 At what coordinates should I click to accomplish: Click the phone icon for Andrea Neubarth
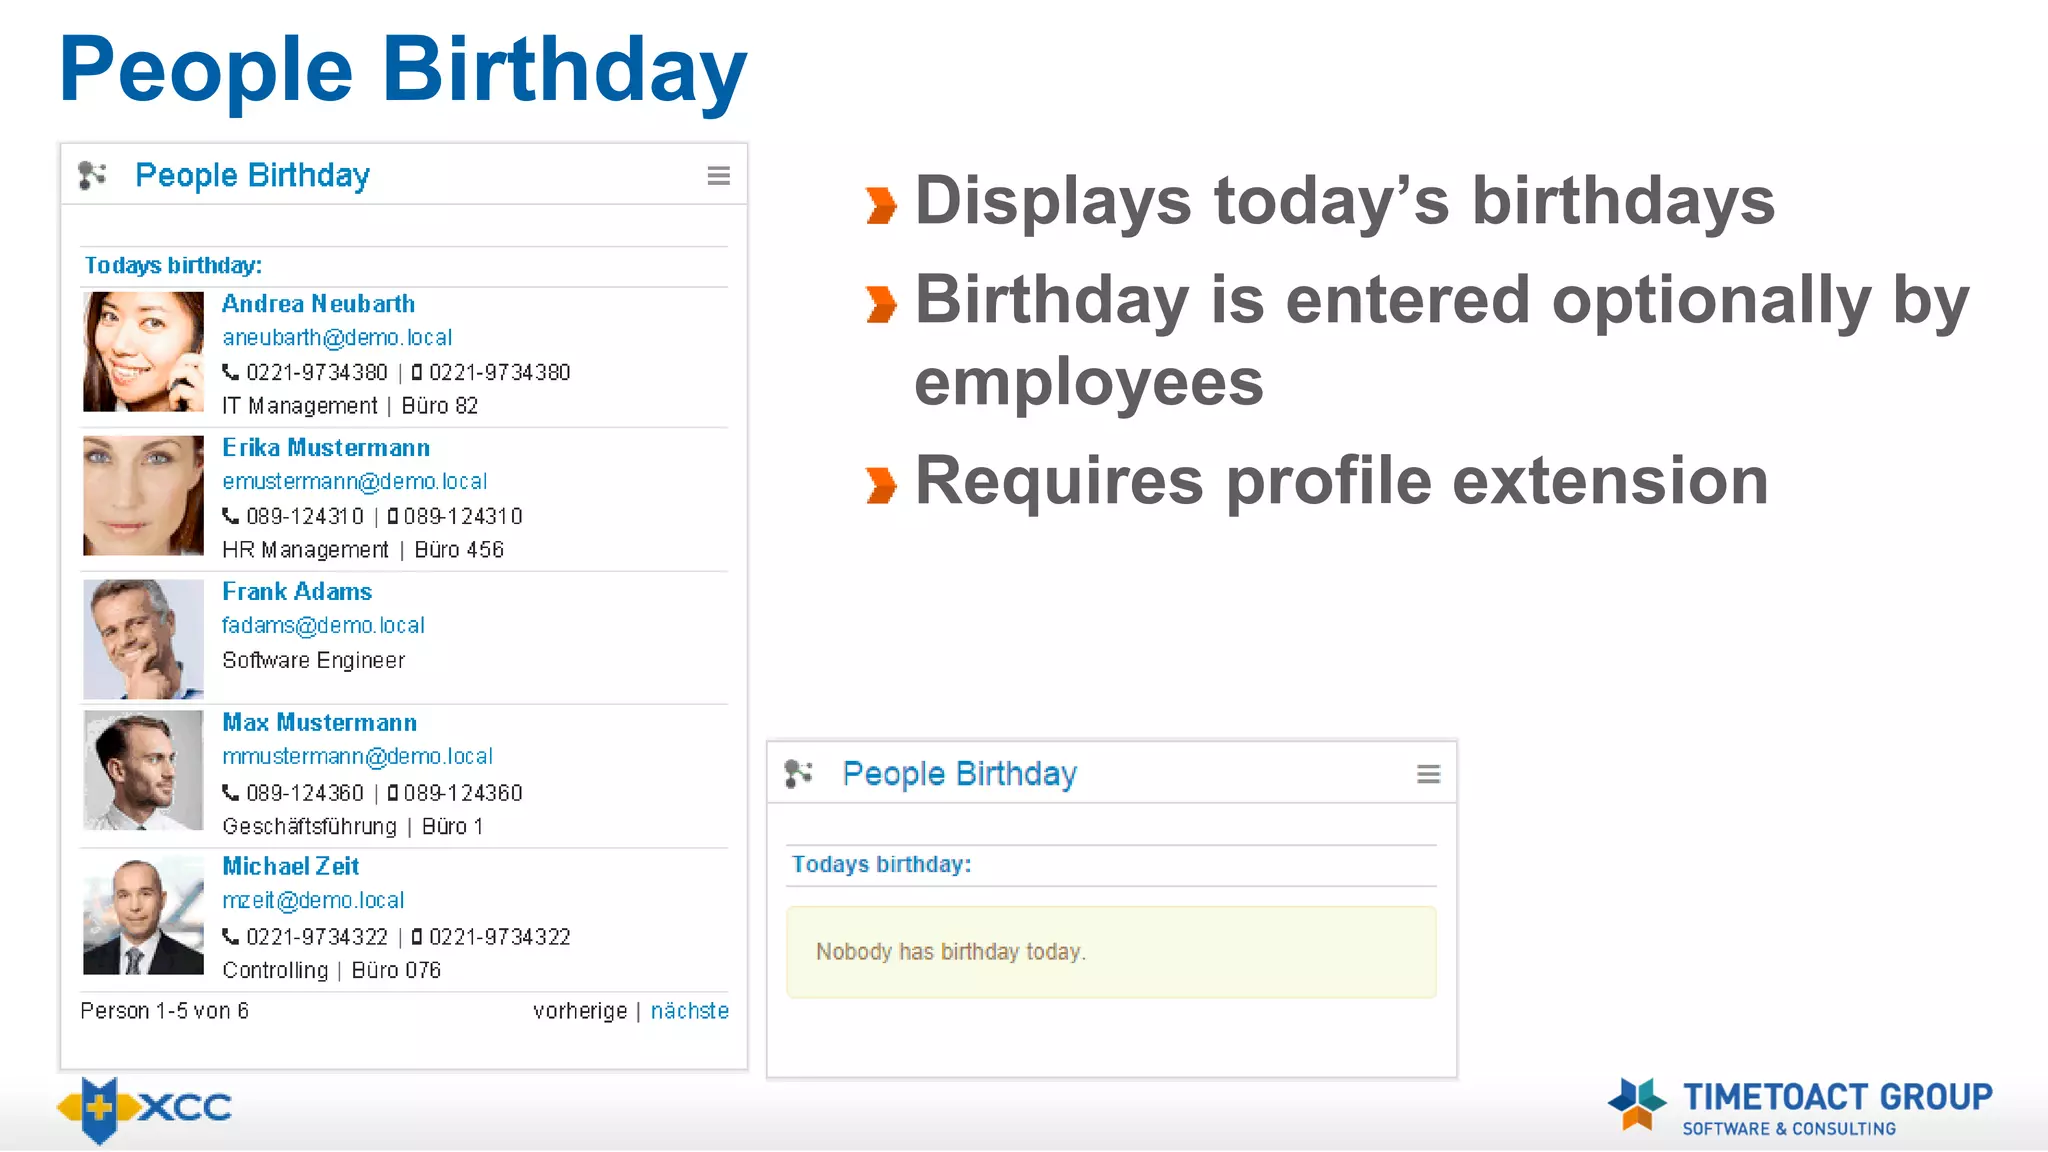[231, 372]
